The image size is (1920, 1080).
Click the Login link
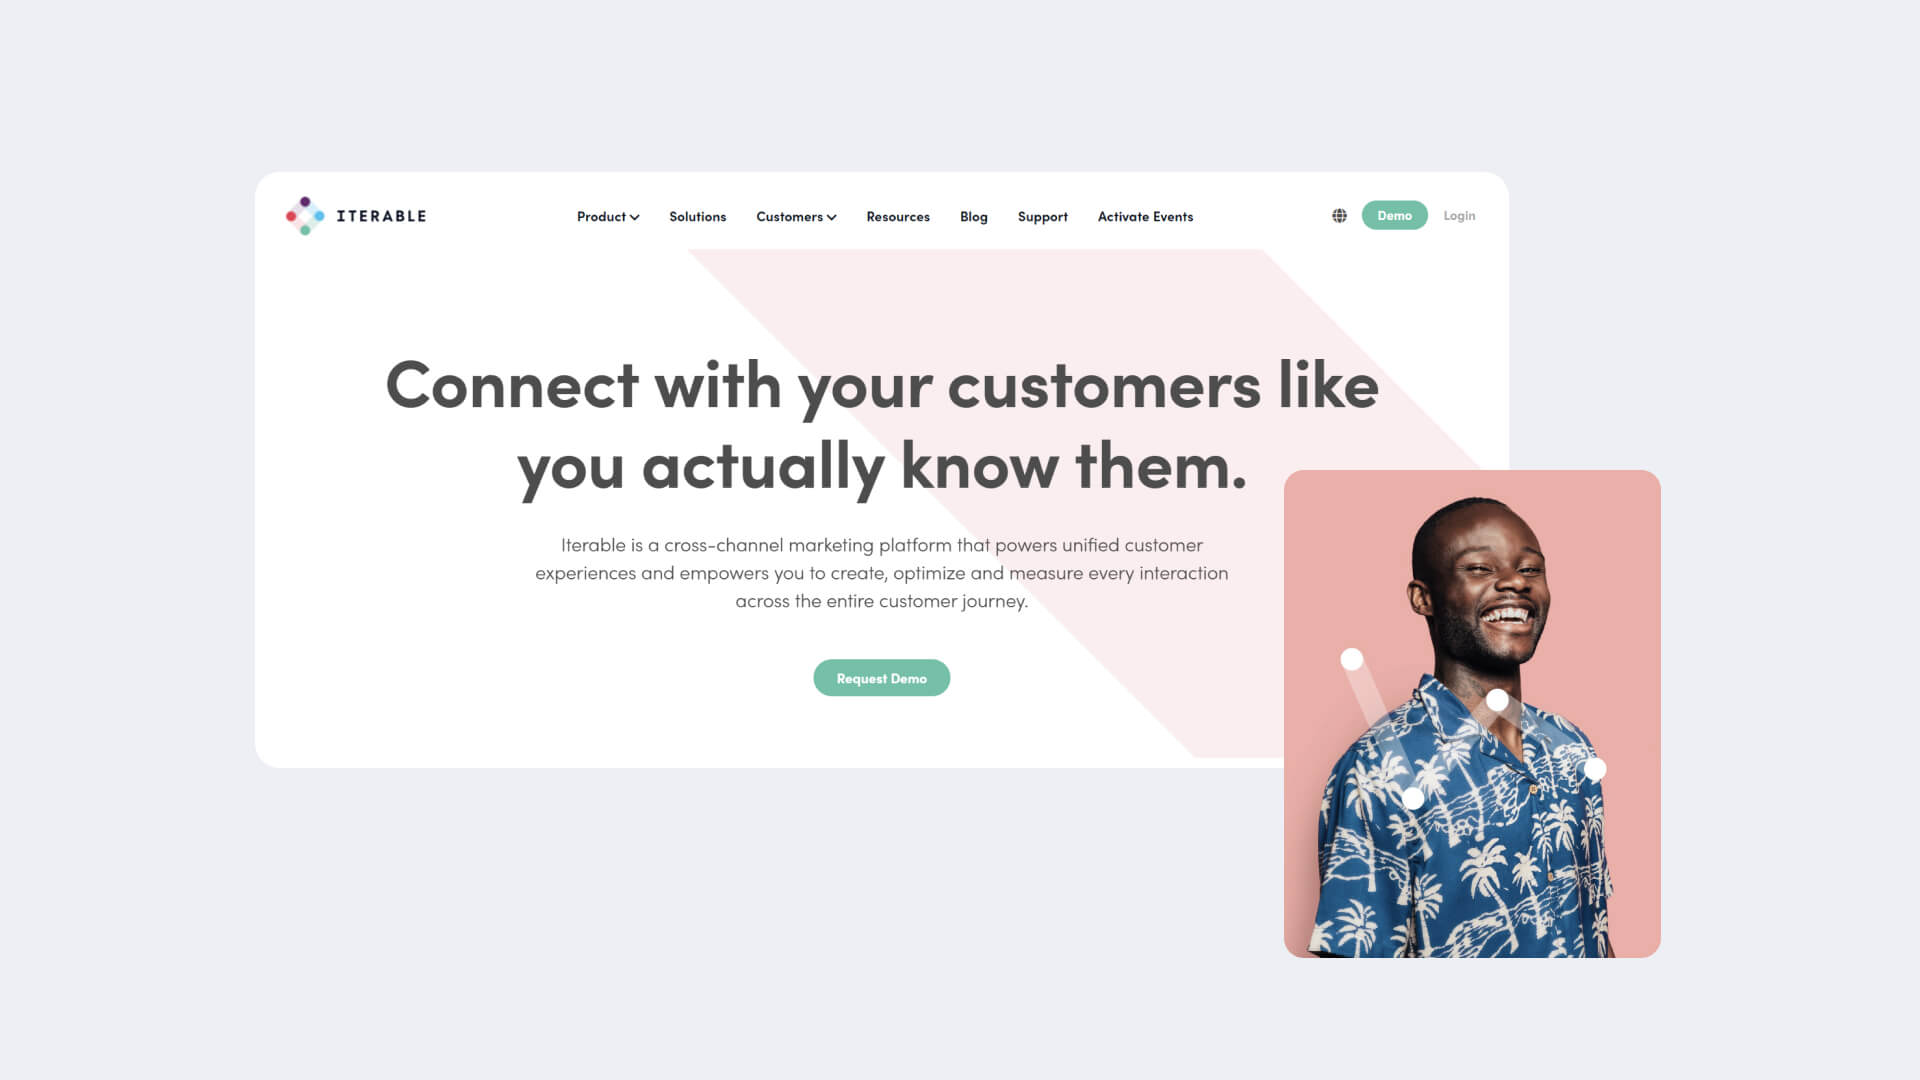tap(1460, 215)
